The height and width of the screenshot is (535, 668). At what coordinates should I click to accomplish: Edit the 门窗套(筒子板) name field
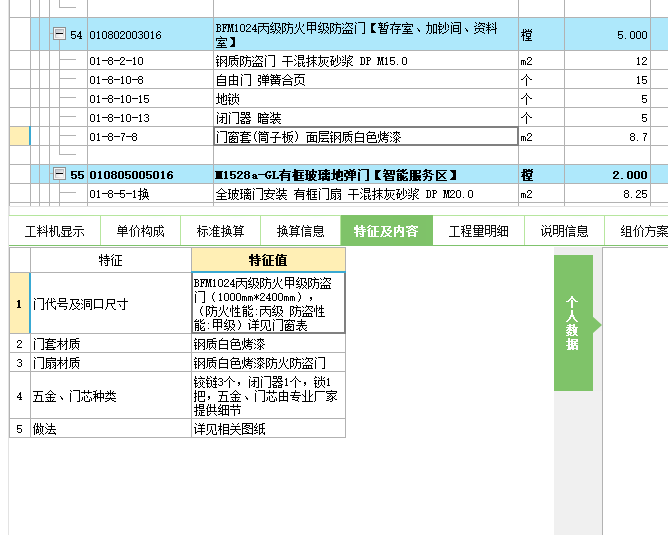coord(366,137)
